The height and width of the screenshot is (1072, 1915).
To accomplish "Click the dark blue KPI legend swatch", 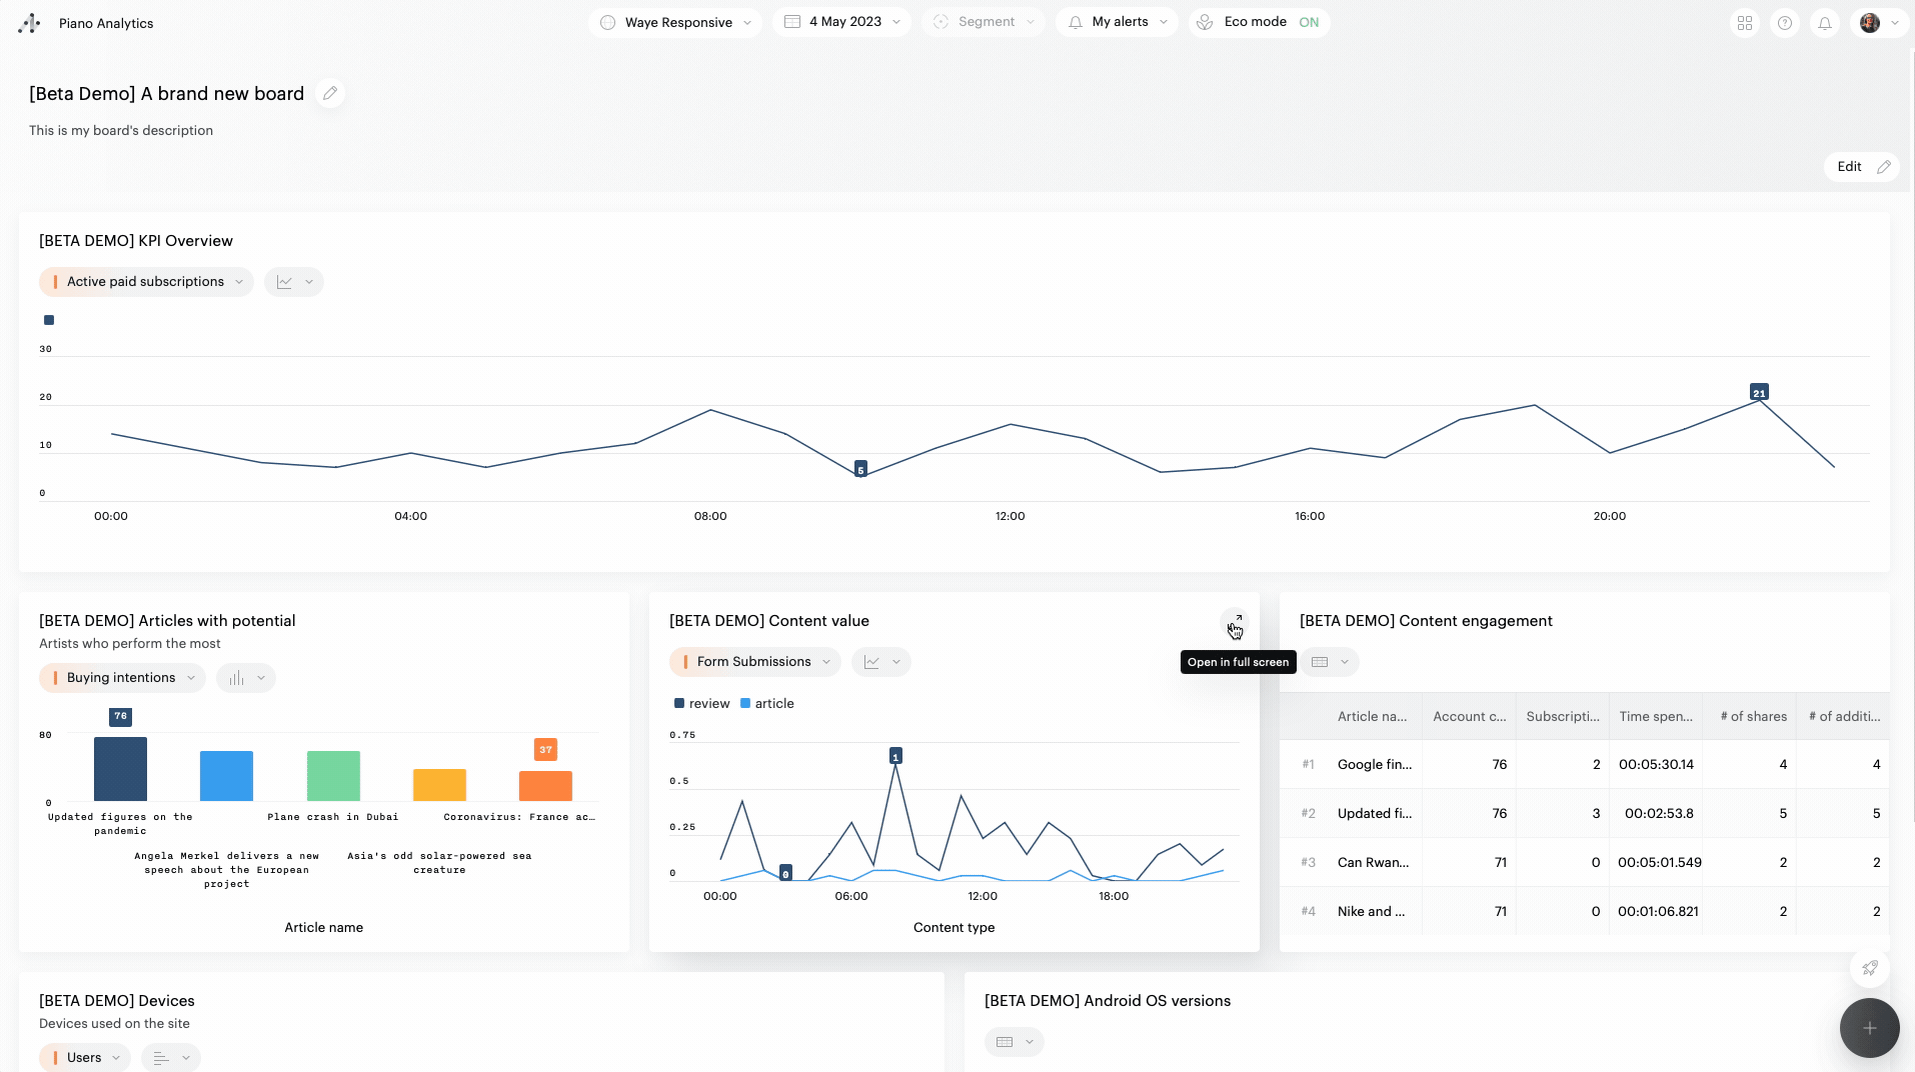I will 49,320.
